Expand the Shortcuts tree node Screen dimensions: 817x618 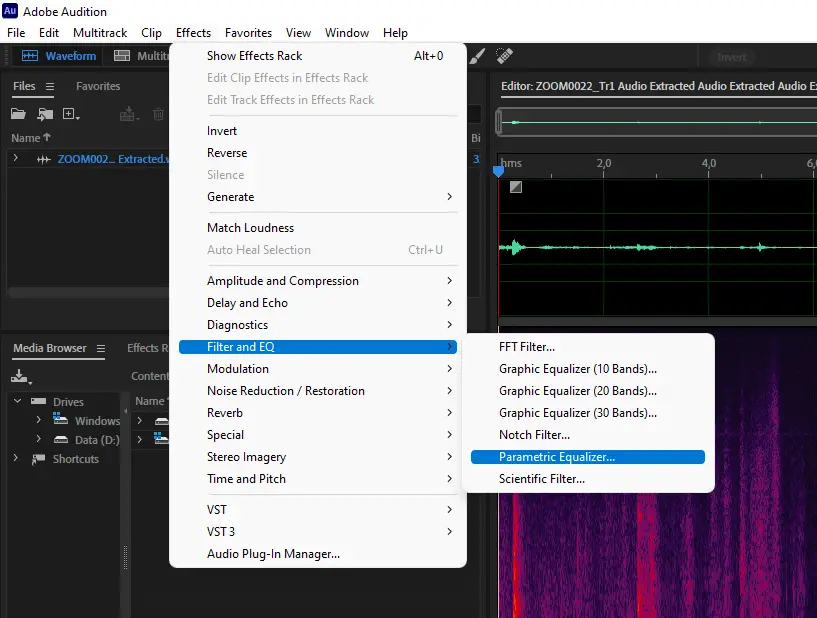point(16,458)
